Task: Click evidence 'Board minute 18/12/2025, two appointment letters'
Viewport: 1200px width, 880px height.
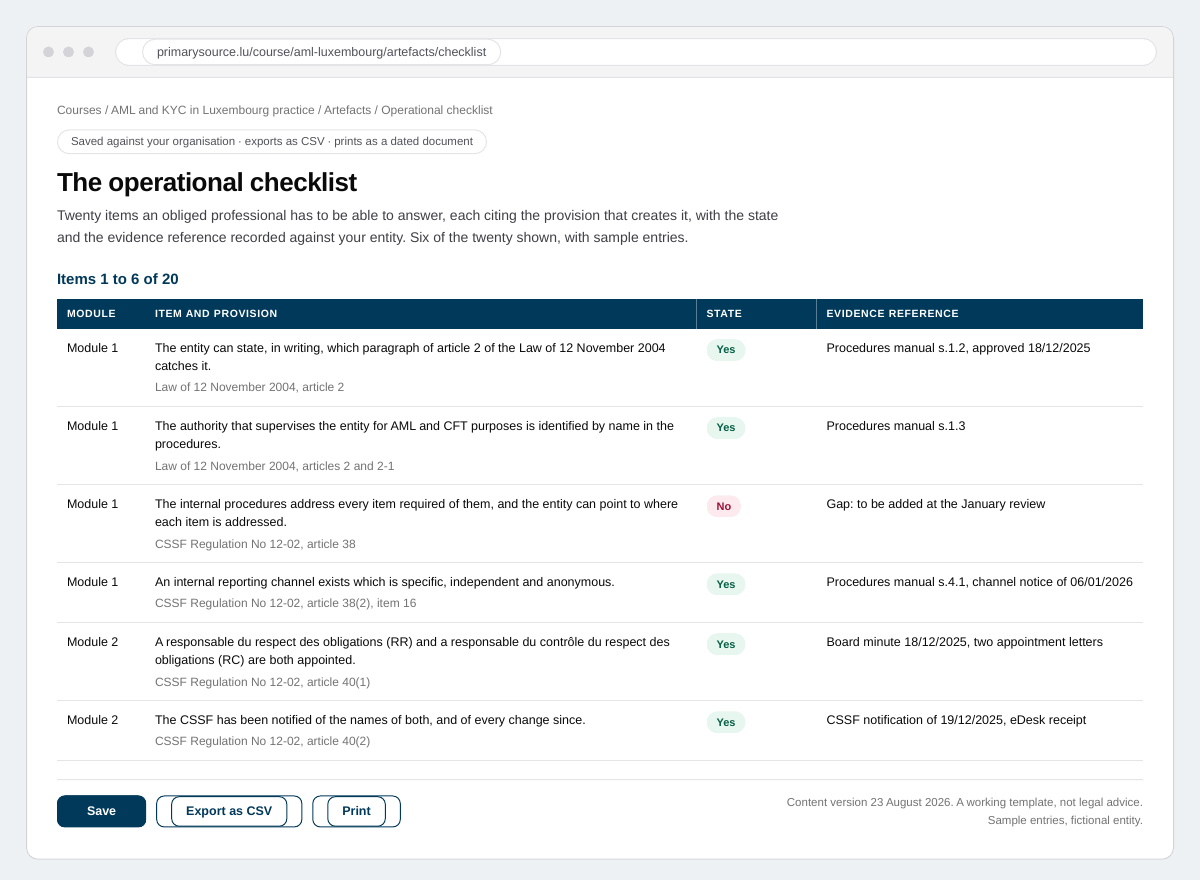Action: click(965, 642)
